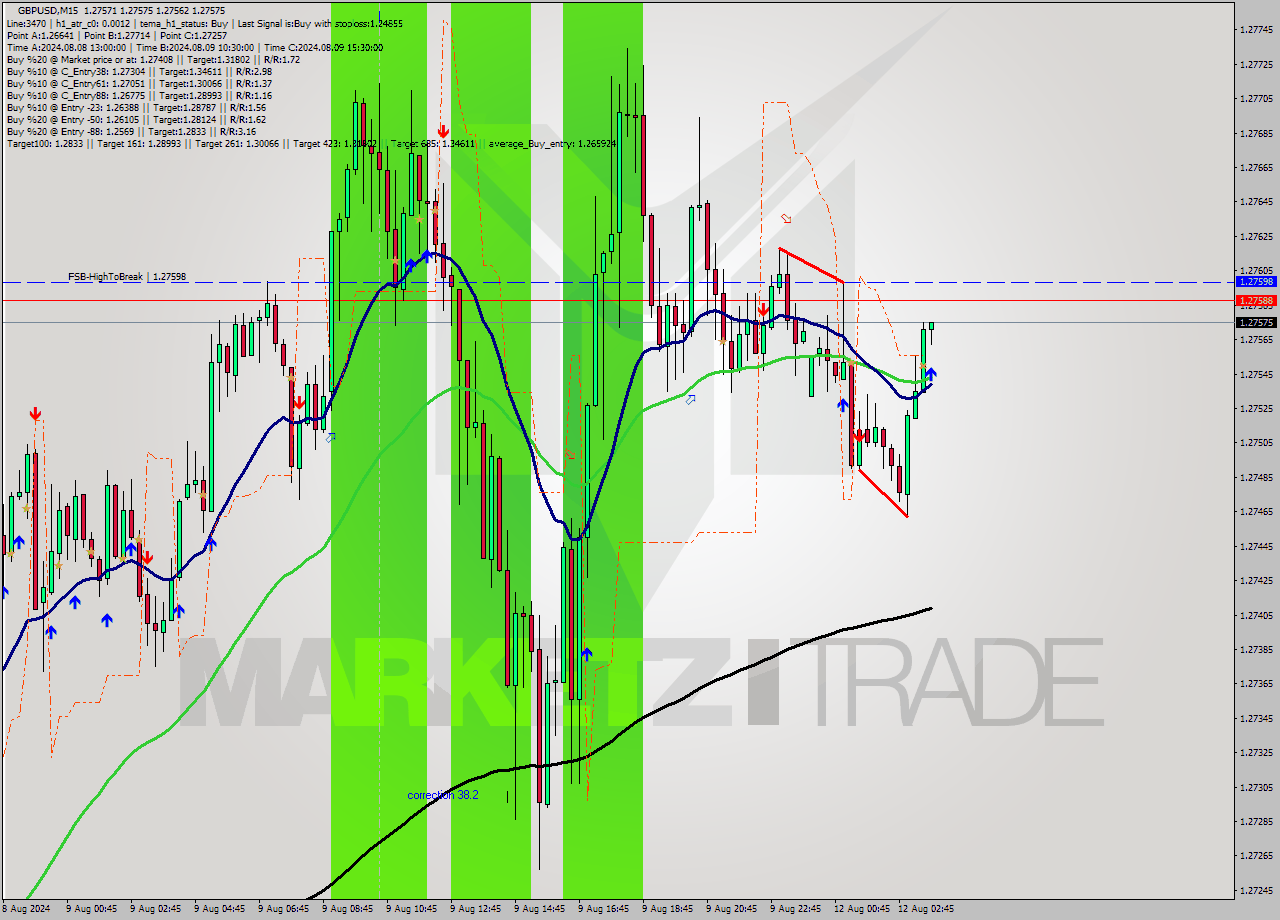Click the 1.27345 price axis label

1256,718
